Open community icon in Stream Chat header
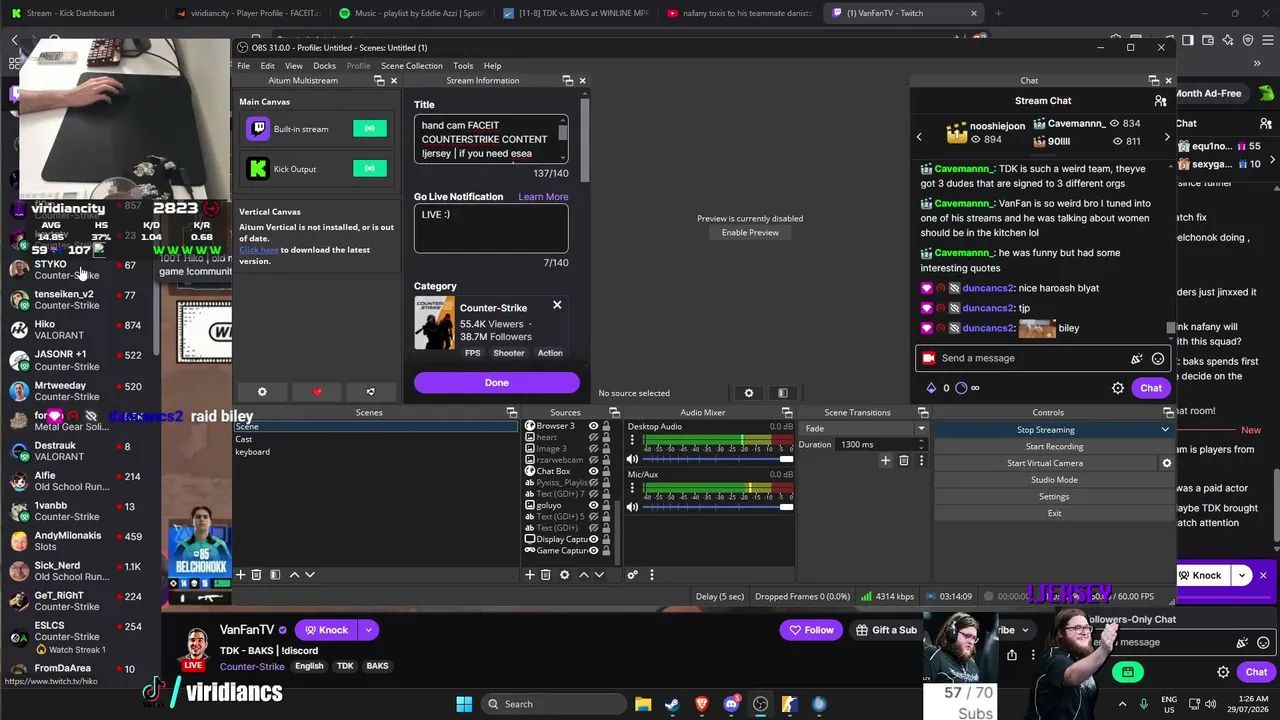1280x720 pixels. [1160, 101]
